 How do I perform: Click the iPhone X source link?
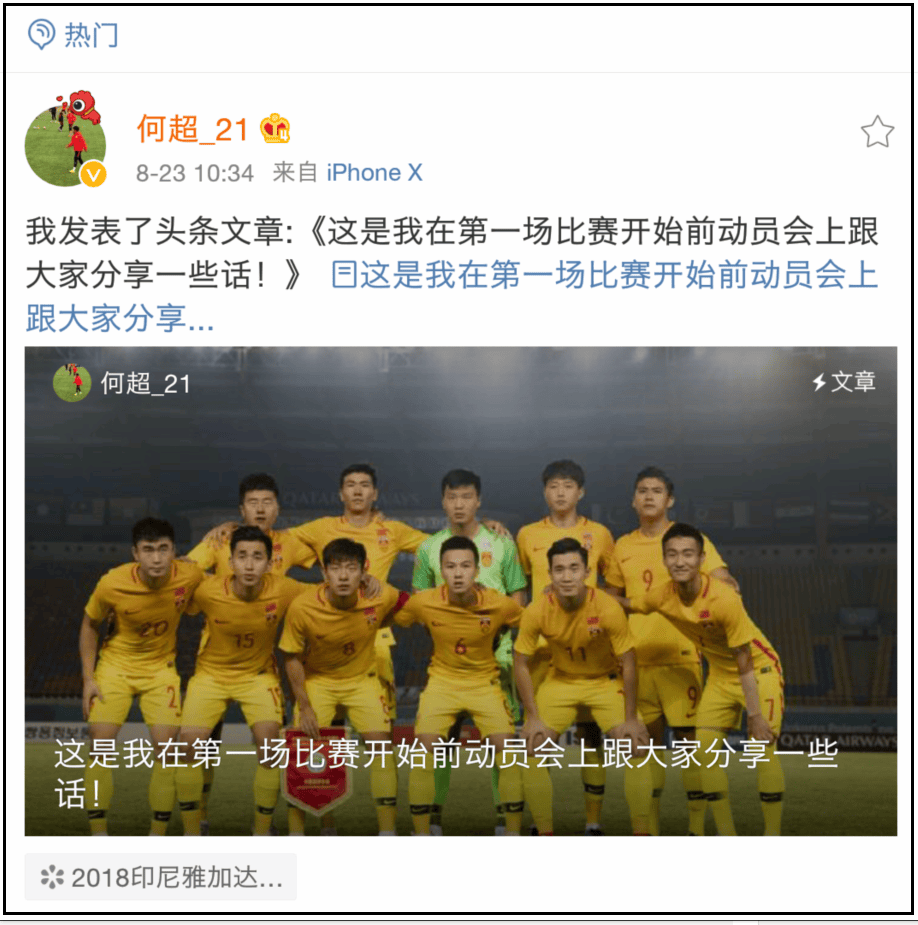pyautogui.click(x=375, y=173)
